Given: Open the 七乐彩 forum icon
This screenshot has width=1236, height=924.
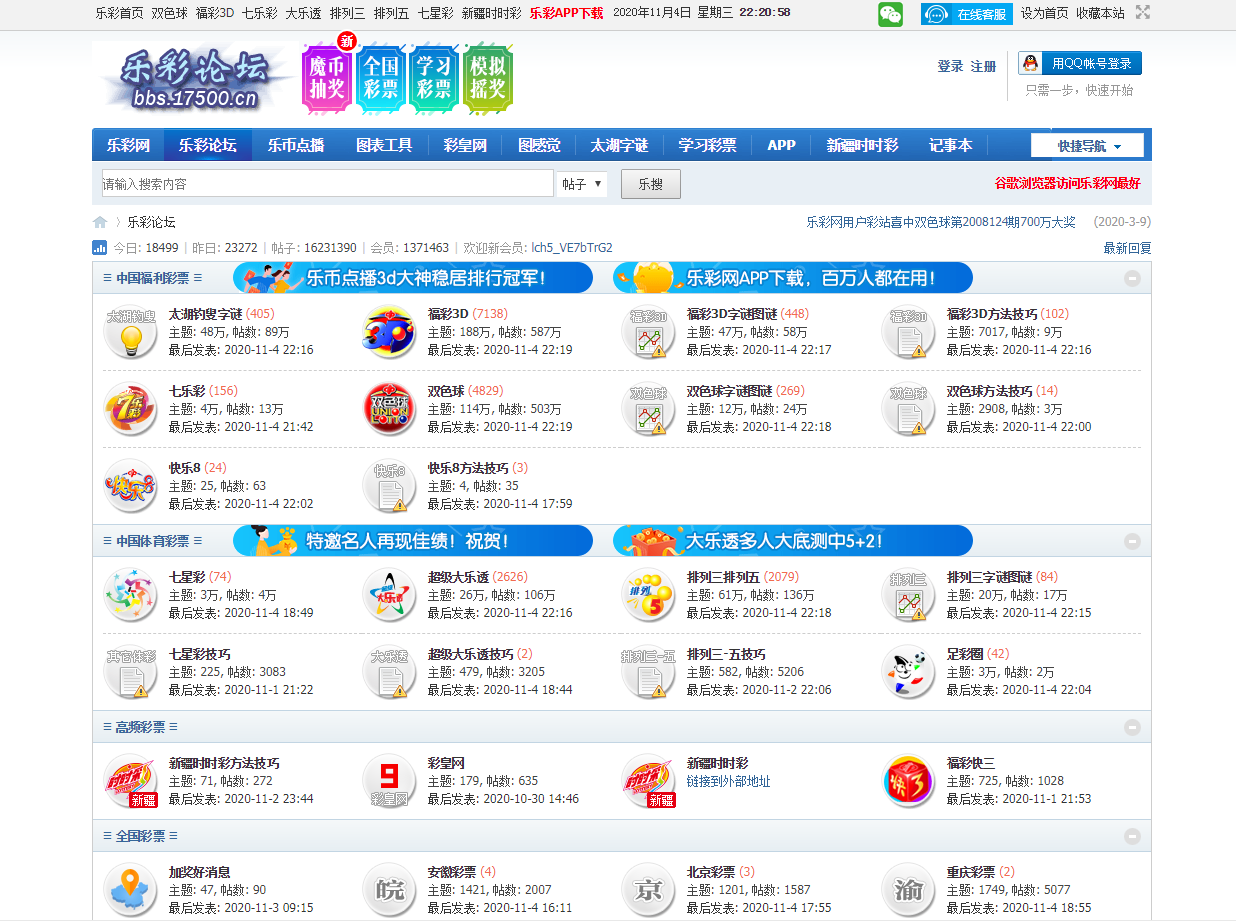Looking at the screenshot, I should coord(130,409).
